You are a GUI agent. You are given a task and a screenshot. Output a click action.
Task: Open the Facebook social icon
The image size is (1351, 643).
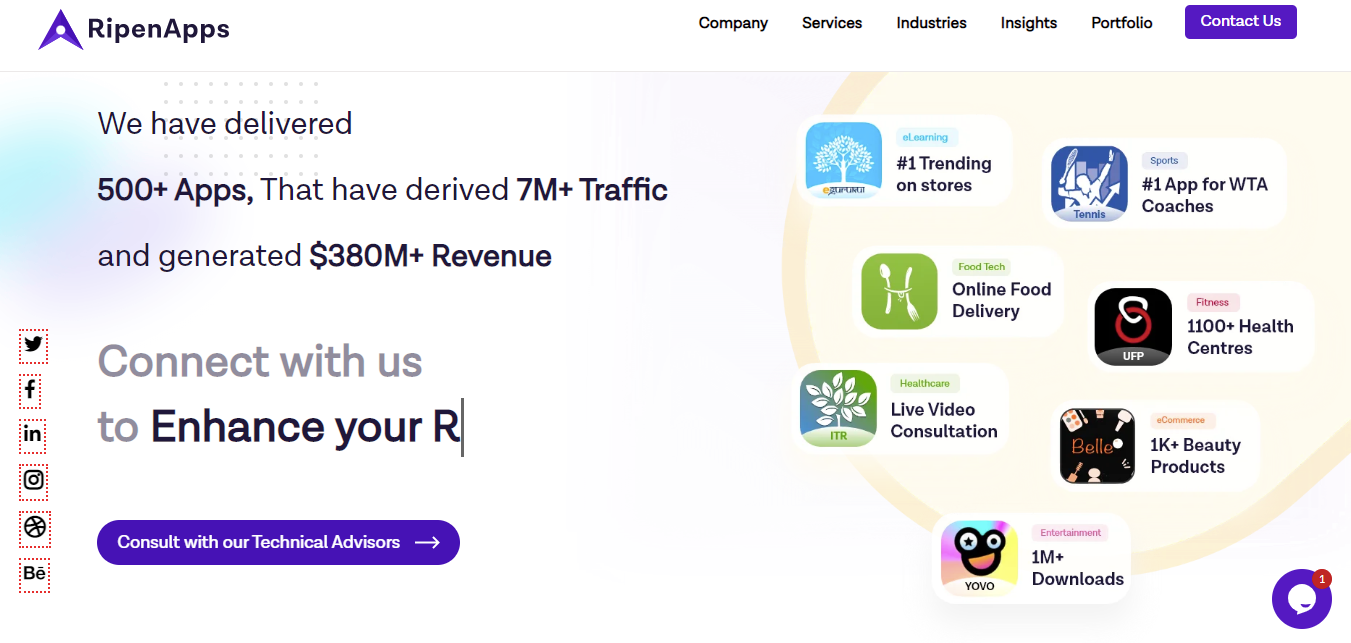click(31, 390)
